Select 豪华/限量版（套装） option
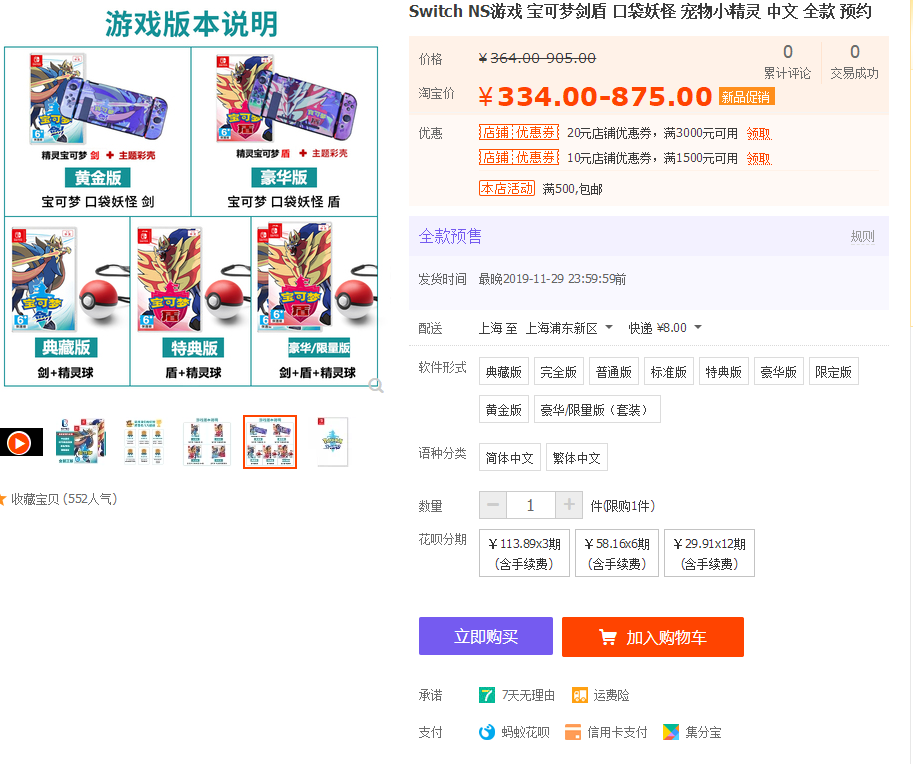 pos(597,409)
